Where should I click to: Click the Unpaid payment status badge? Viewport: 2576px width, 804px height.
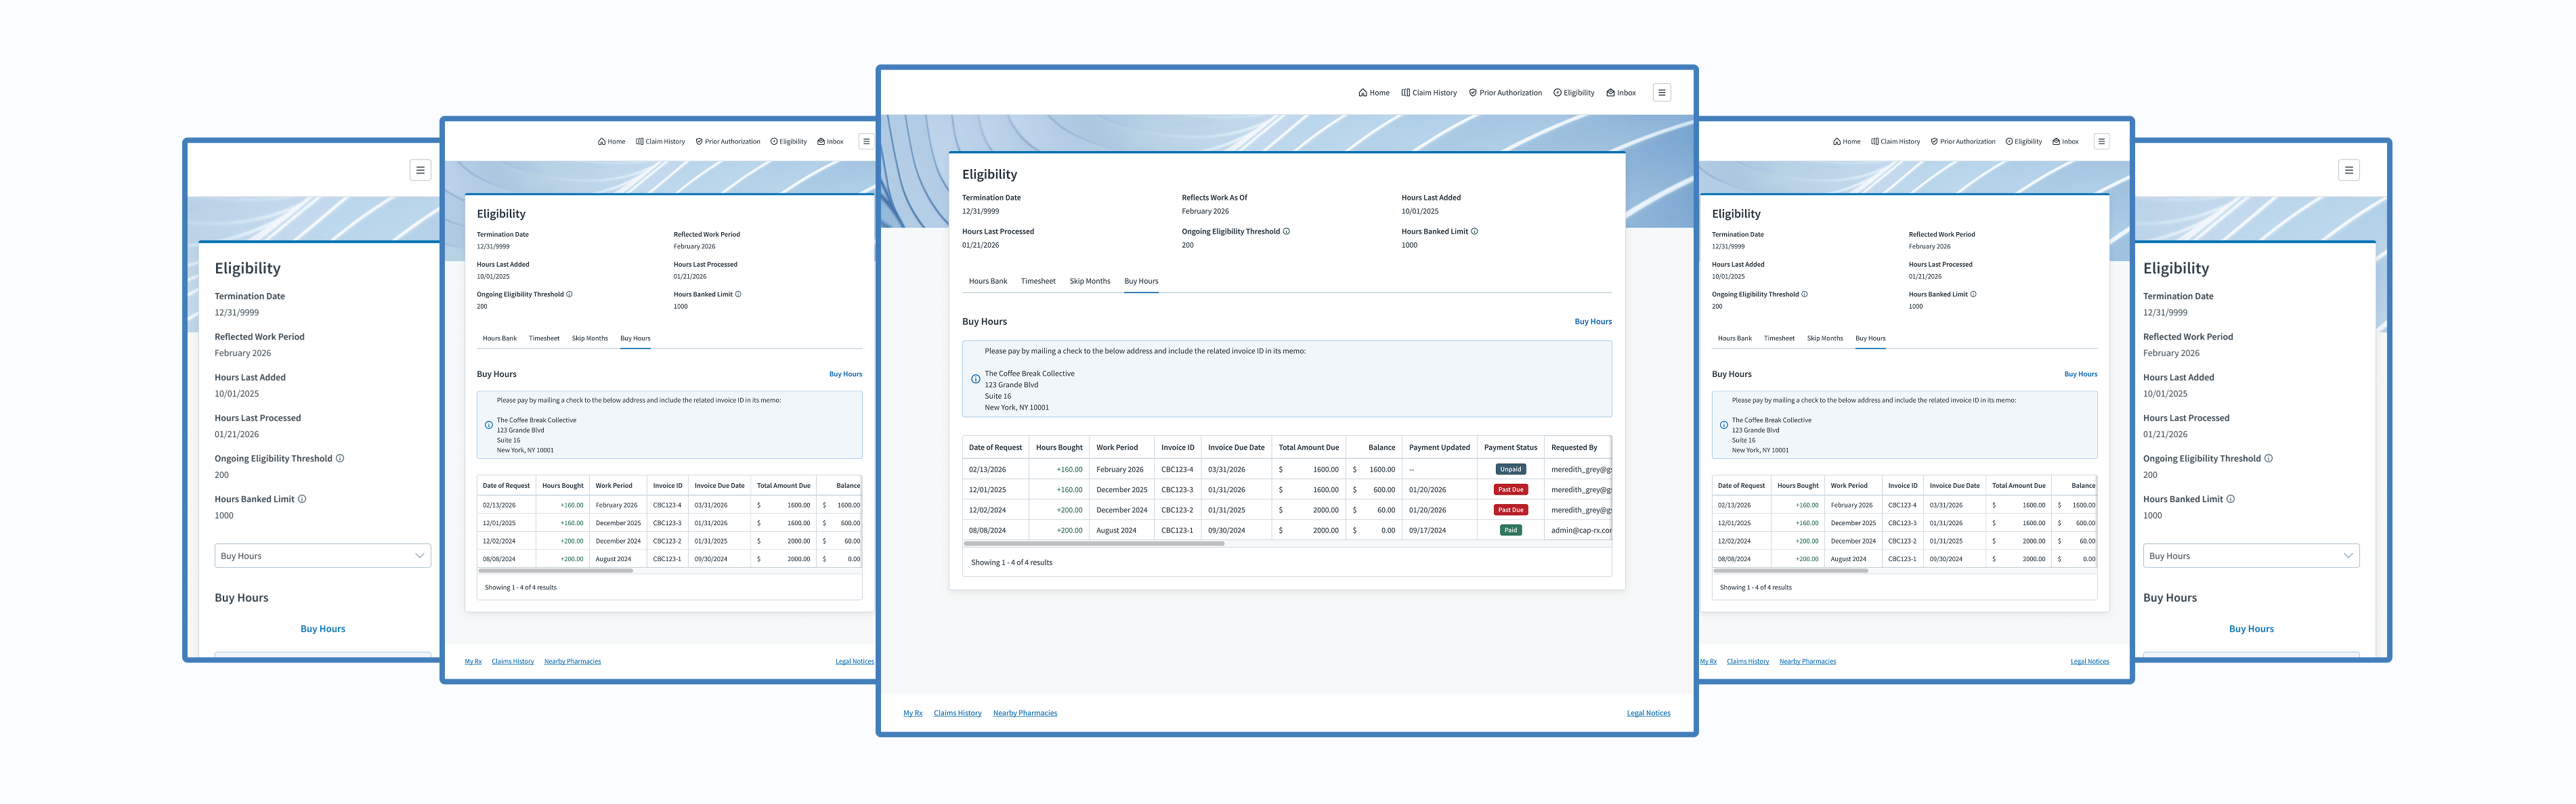tap(1510, 469)
